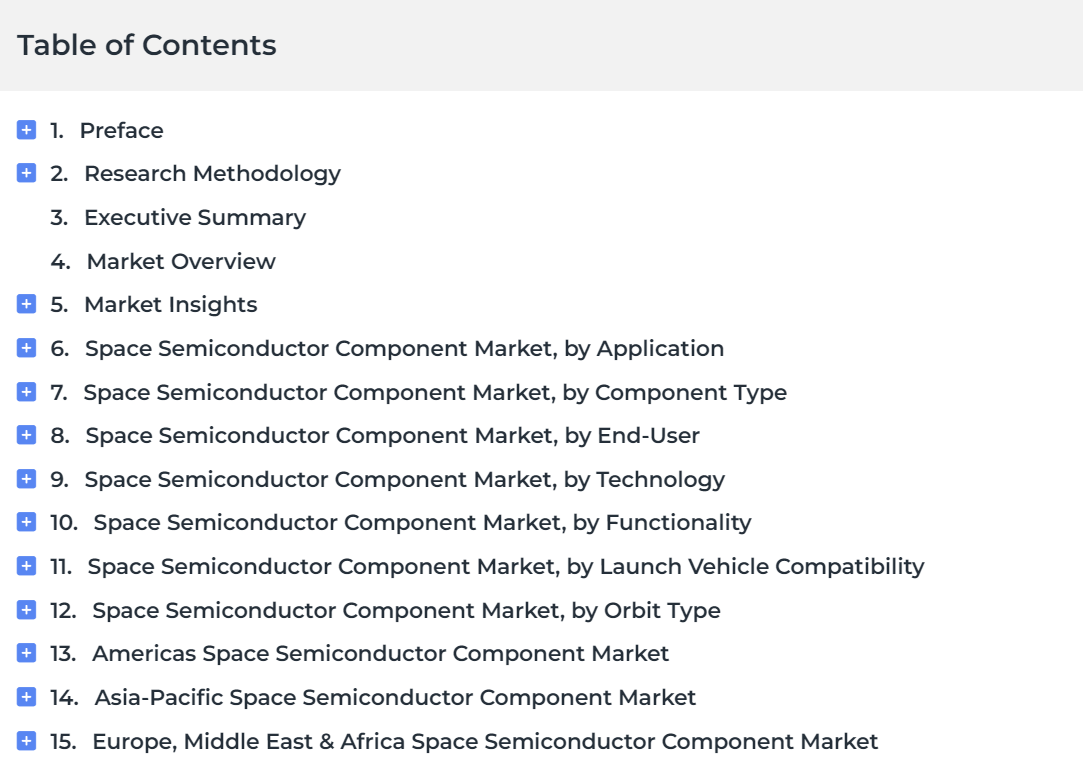1083x764 pixels.
Task: Expand the Research Methodology plus icon
Action: point(26,173)
